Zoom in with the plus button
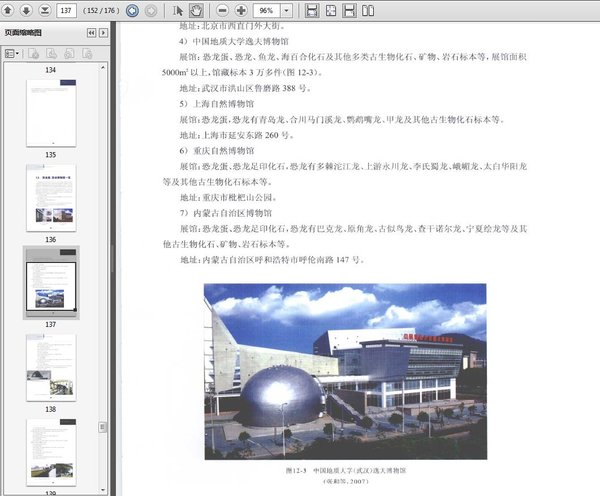Viewport: 600px width, 496px height. 241,10
